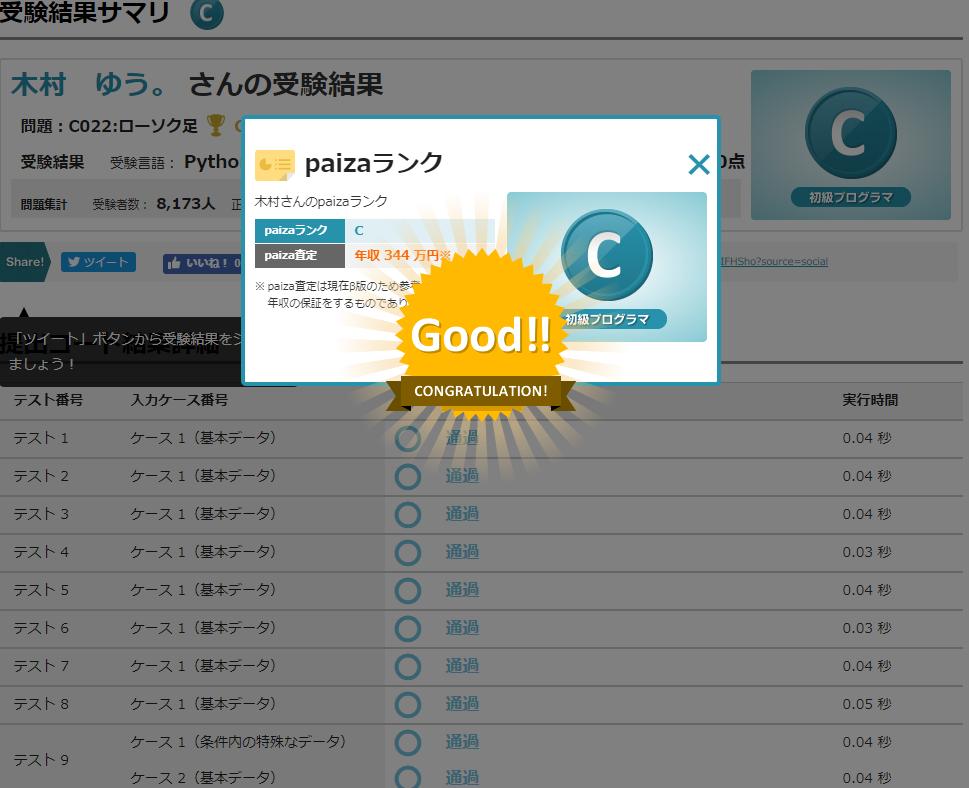Click 0.05 秒 execution time value

click(867, 704)
